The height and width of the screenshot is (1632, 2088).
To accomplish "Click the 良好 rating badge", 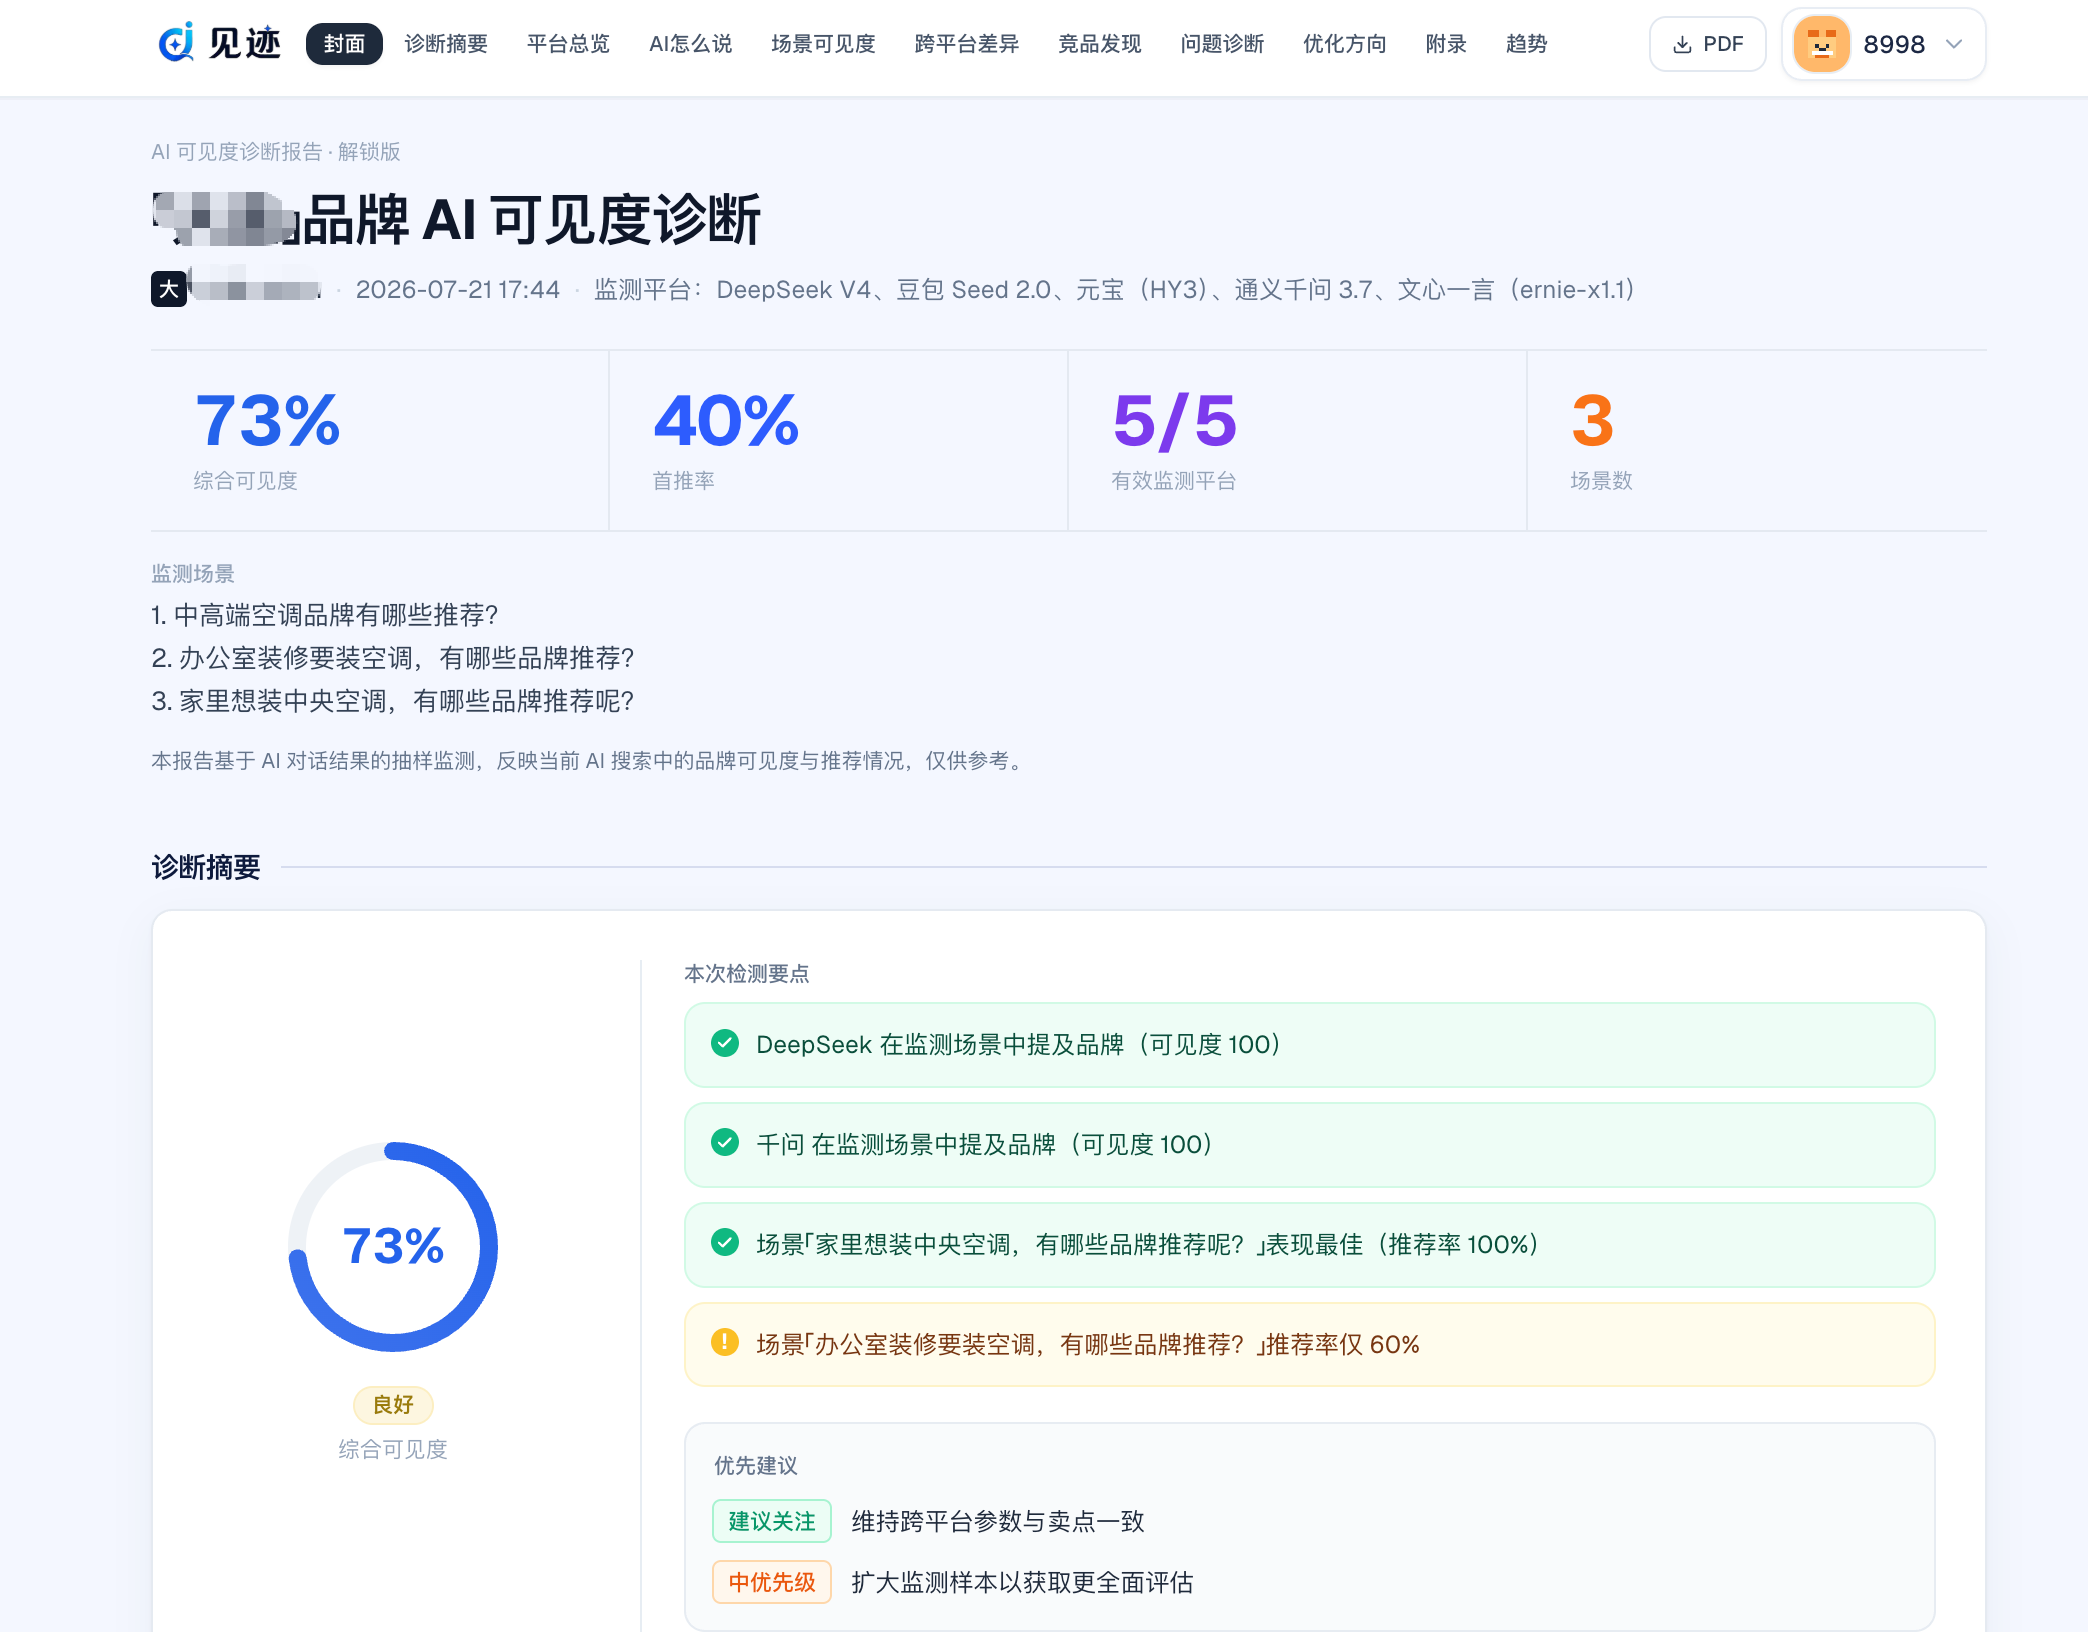I will point(393,1405).
